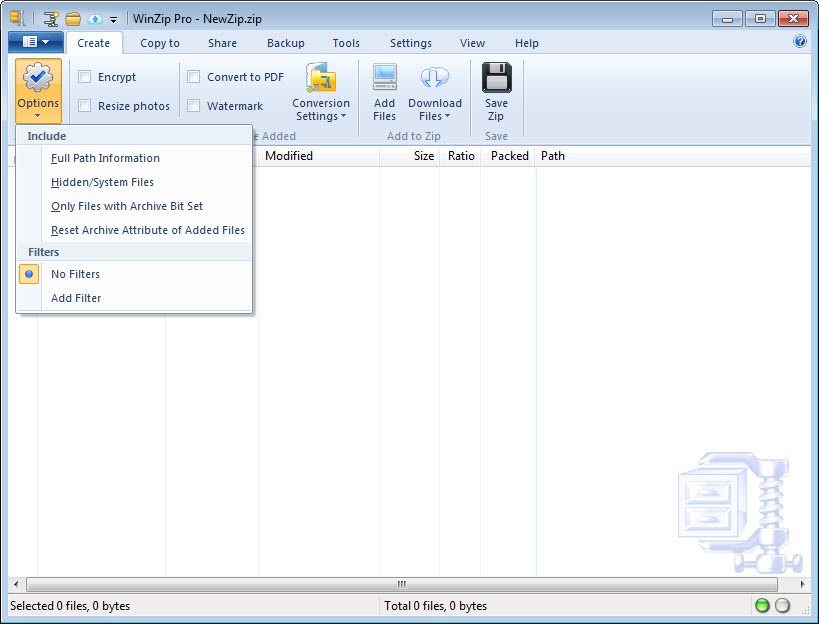Sort by the Modified column header

pos(319,156)
